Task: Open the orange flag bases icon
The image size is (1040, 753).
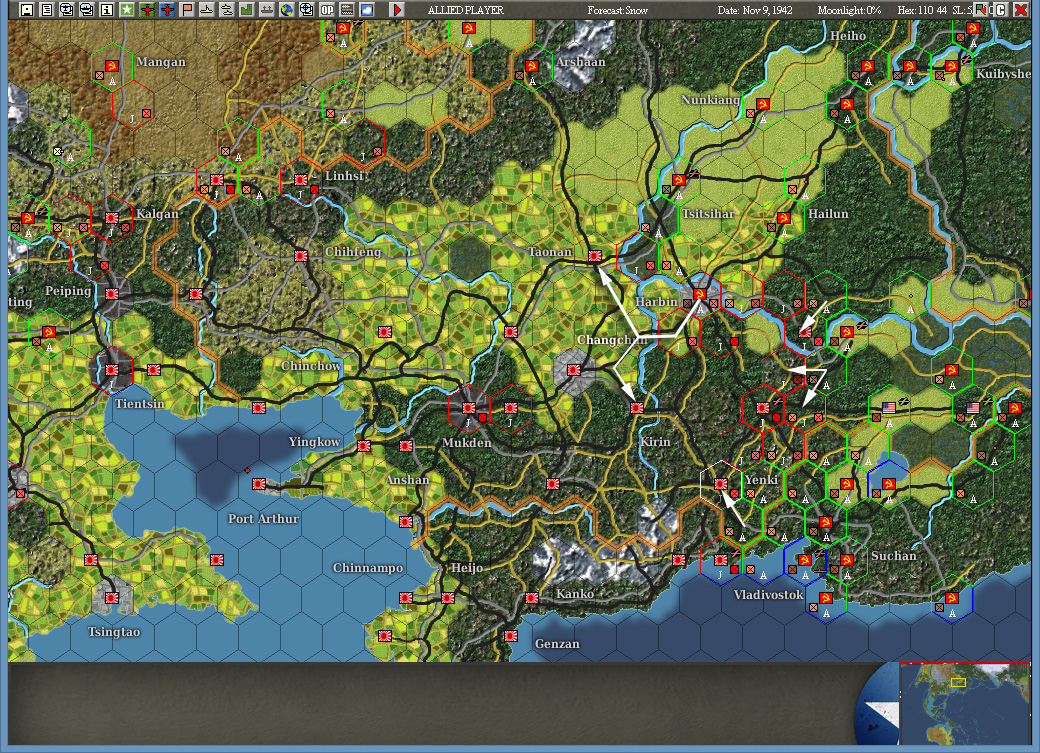Action: tap(187, 10)
